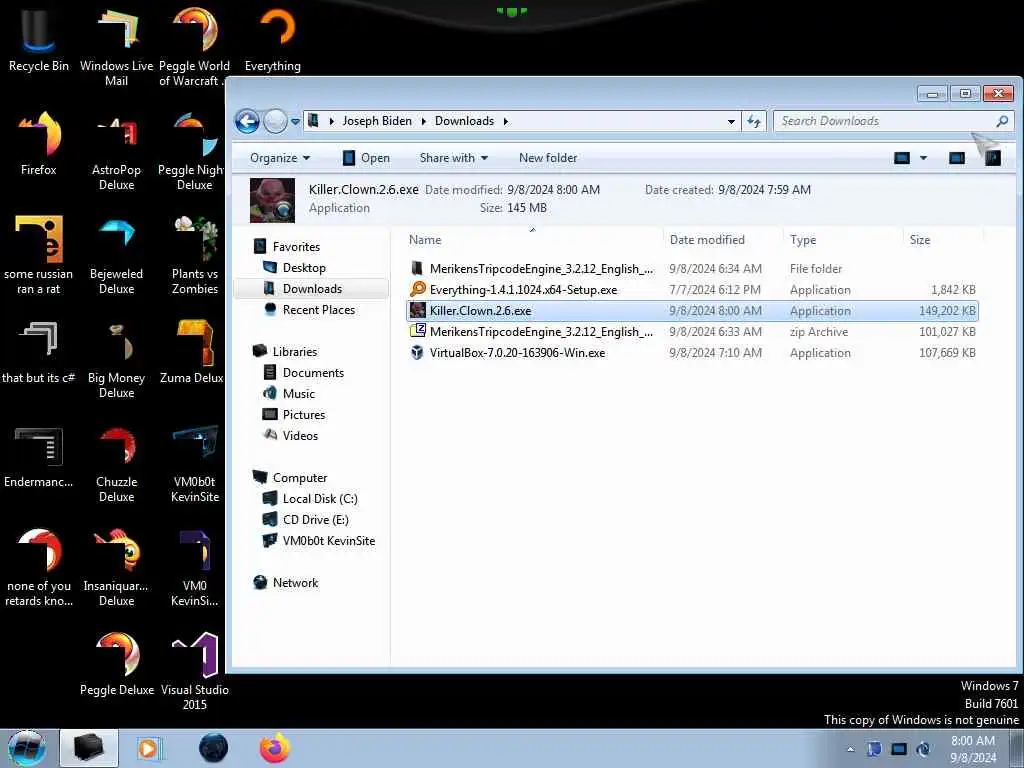Screen dimensions: 1024x768
Task: Select the Everything desktop shortcut
Action: tap(273, 40)
